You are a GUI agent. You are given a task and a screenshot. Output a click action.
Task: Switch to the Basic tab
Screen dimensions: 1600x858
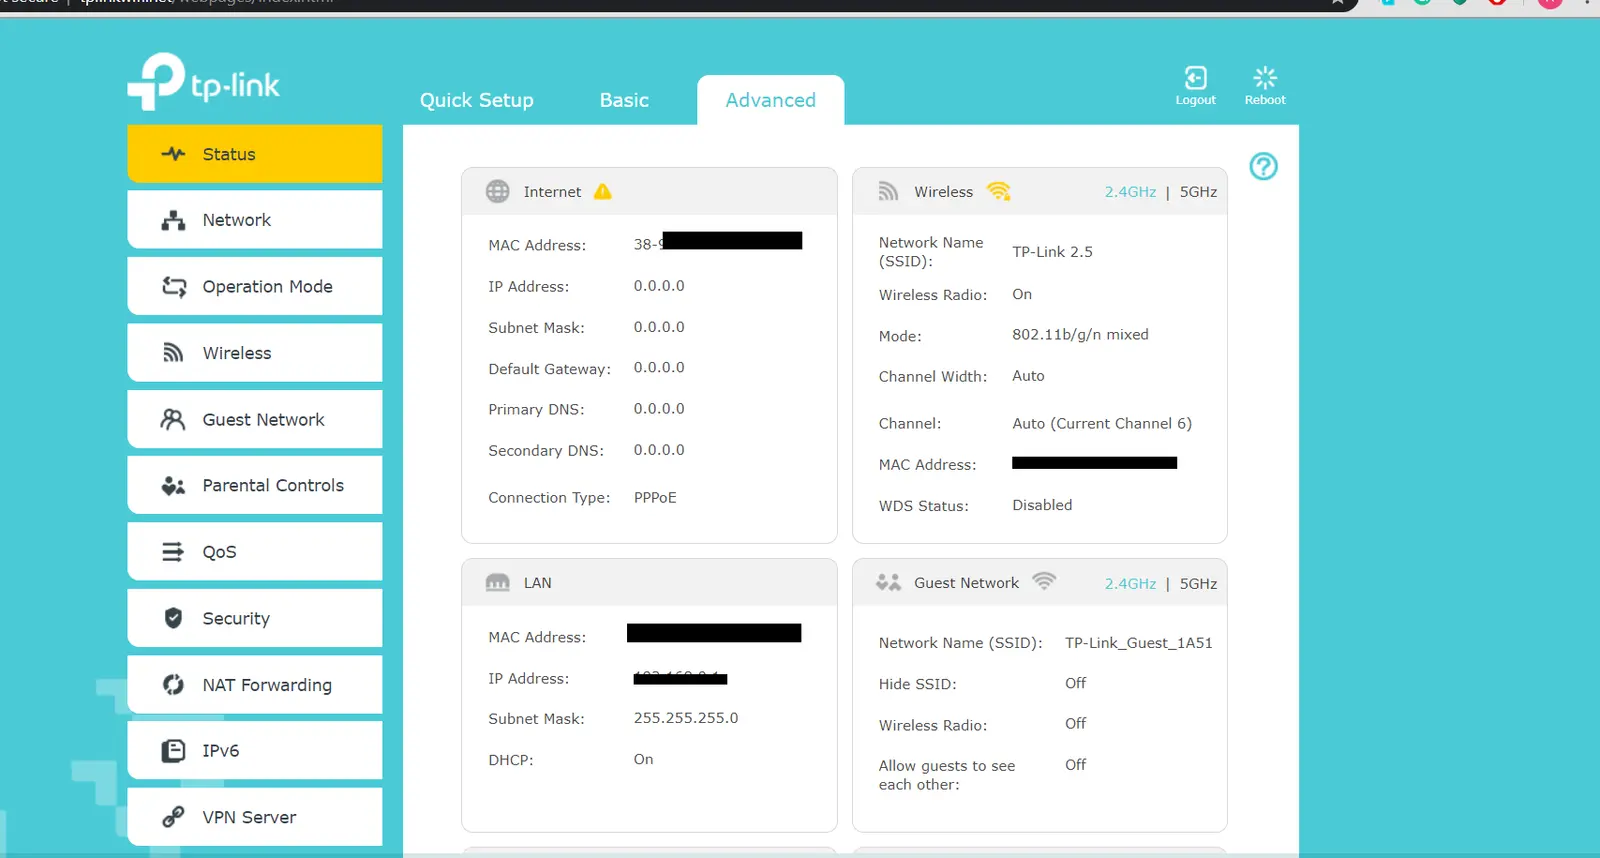[624, 100]
